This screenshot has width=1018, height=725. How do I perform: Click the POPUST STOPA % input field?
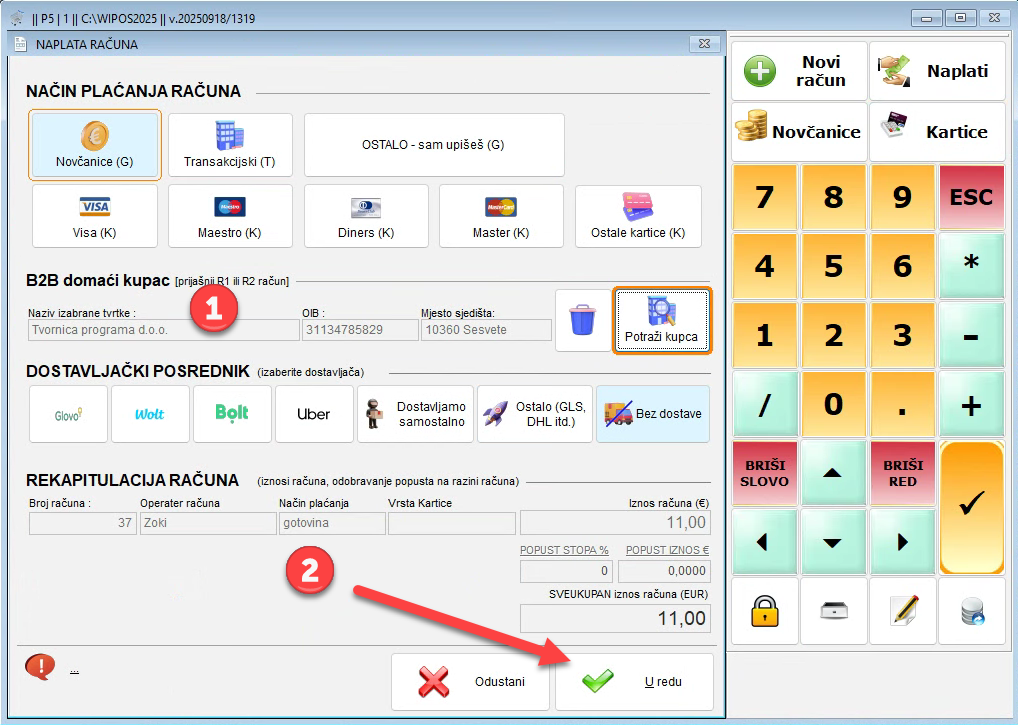click(x=565, y=571)
